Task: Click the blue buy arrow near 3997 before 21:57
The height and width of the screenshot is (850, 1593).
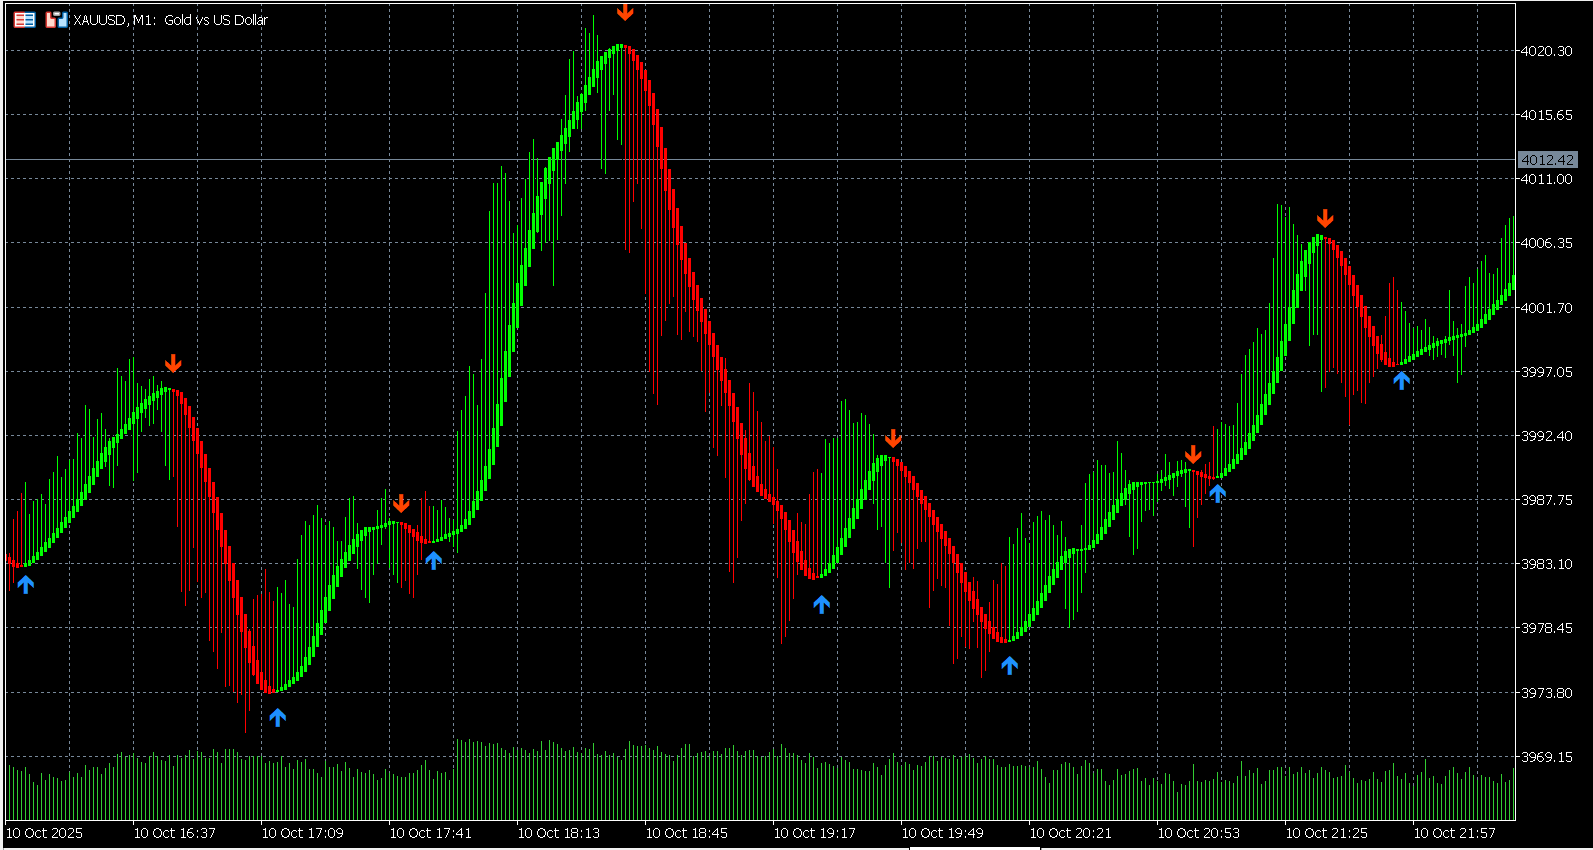Action: pos(1401,380)
